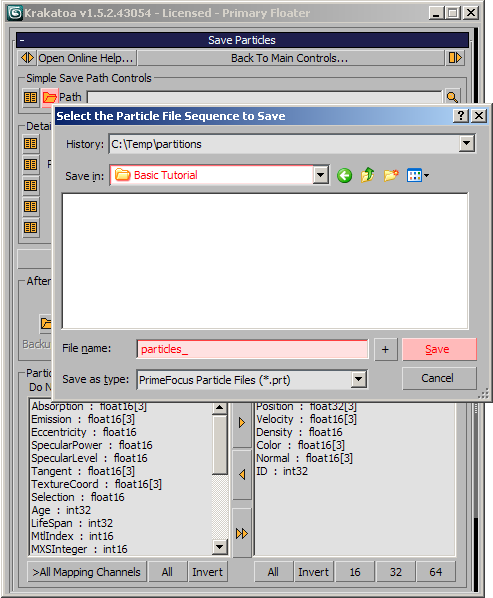493x598 pixels.
Task: Click the 64 bit-depth button
Action: [436, 572]
